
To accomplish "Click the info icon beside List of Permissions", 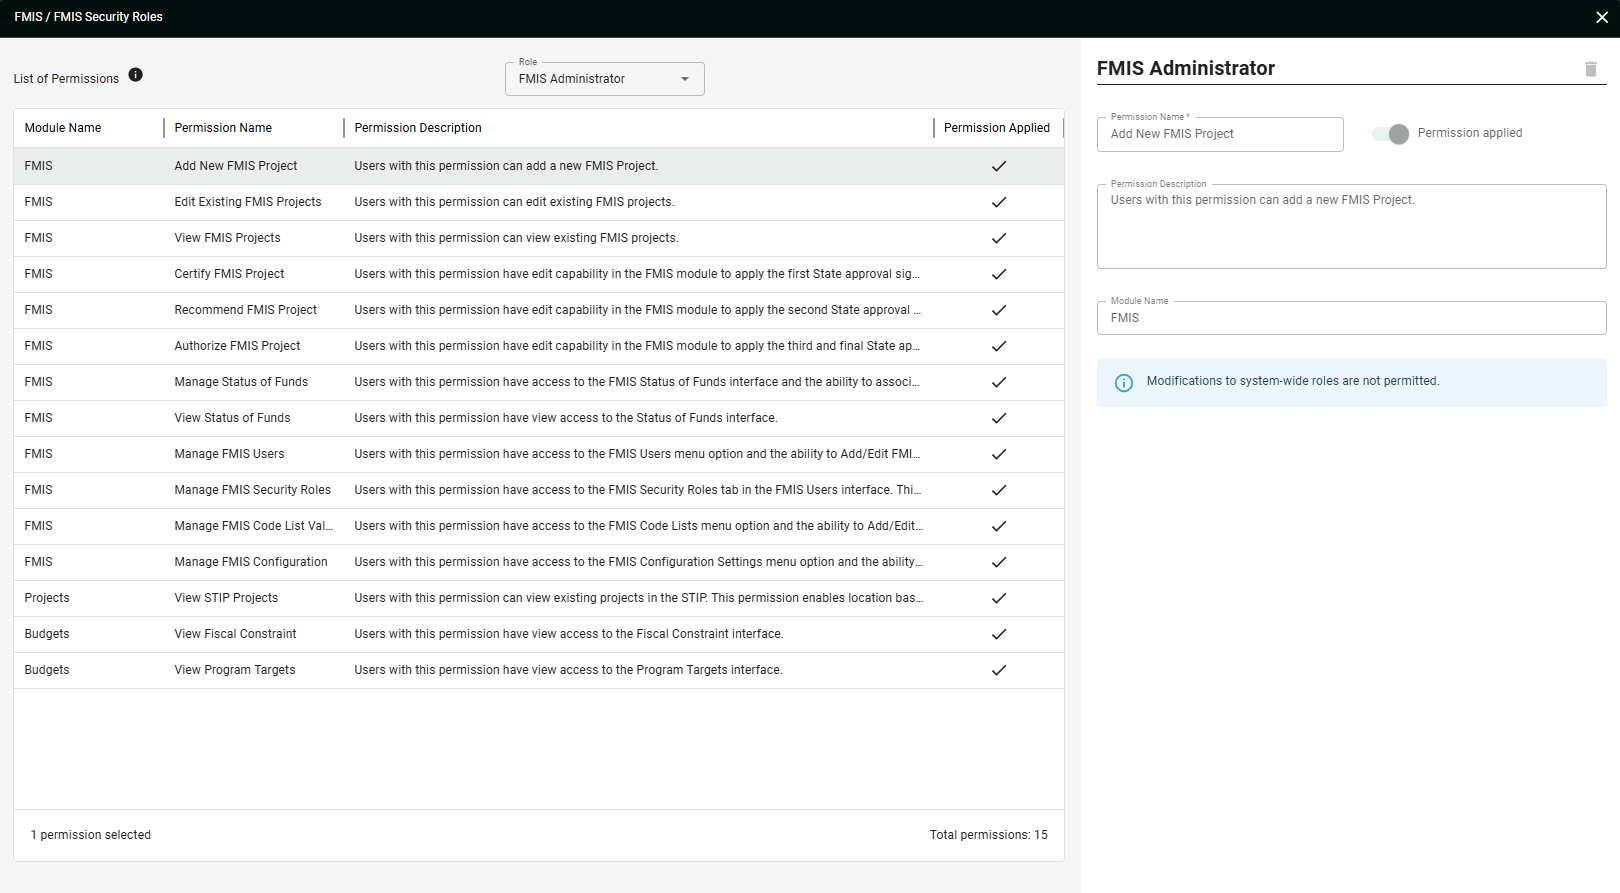I will [x=136, y=75].
